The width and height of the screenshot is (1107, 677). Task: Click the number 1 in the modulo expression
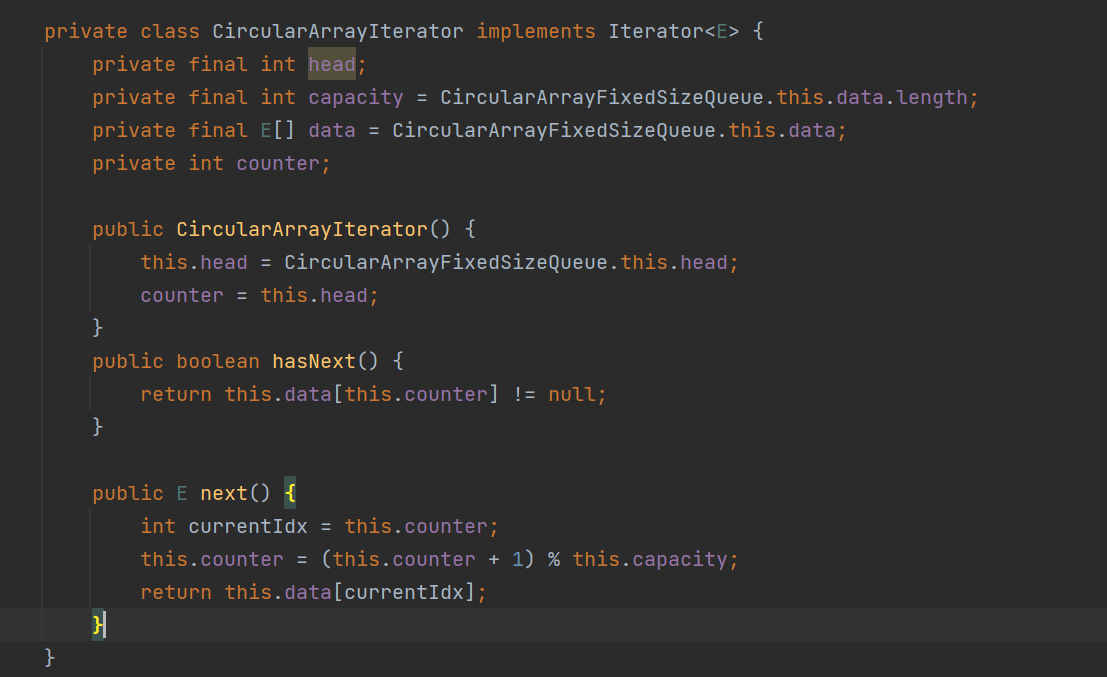tap(517, 559)
